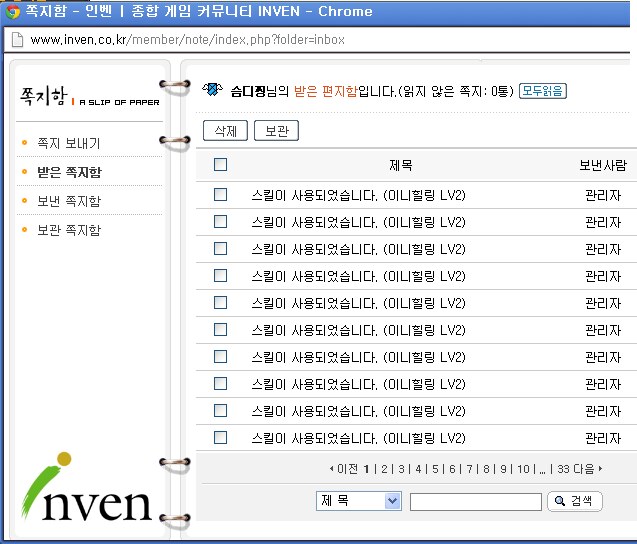
Task: Check the fourth message row checkbox
Action: point(220,276)
